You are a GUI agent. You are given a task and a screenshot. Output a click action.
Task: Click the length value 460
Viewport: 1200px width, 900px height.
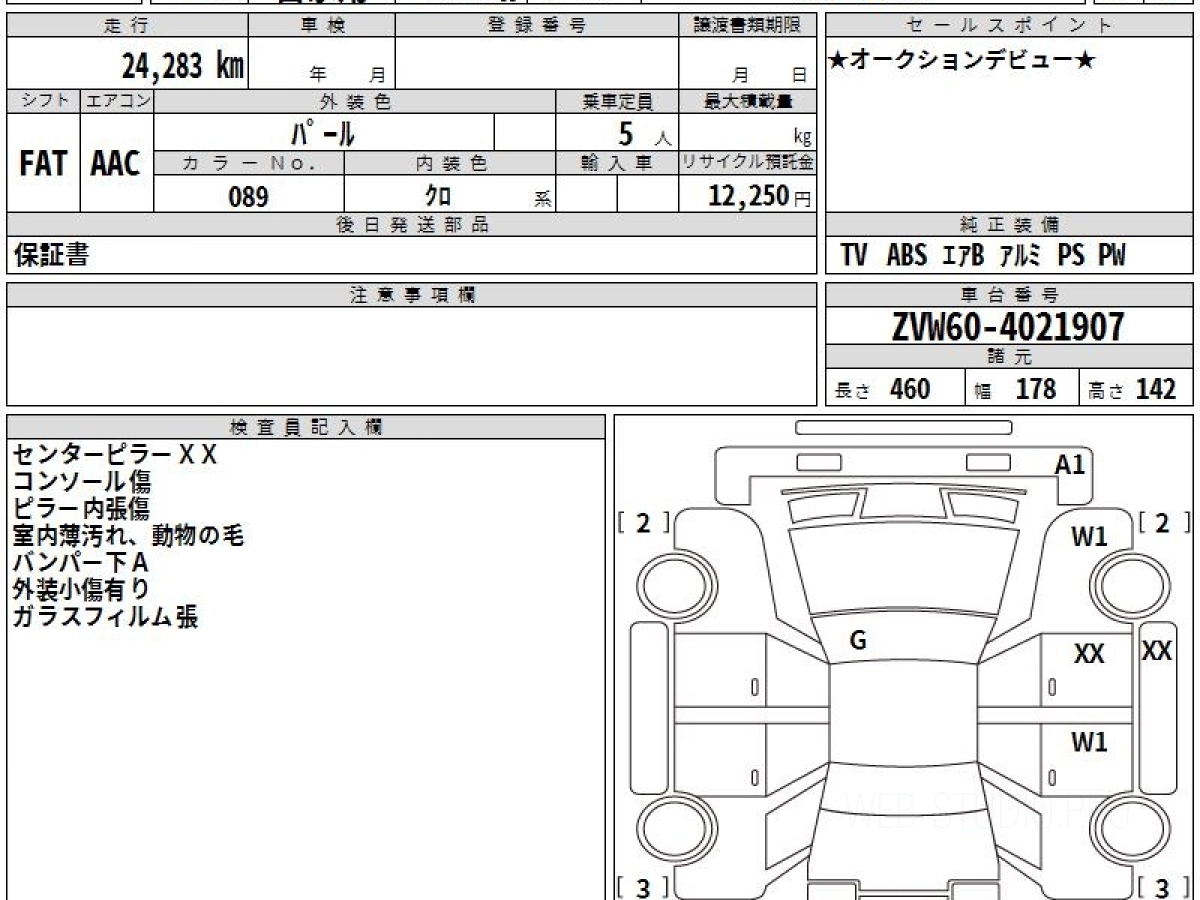(910, 389)
